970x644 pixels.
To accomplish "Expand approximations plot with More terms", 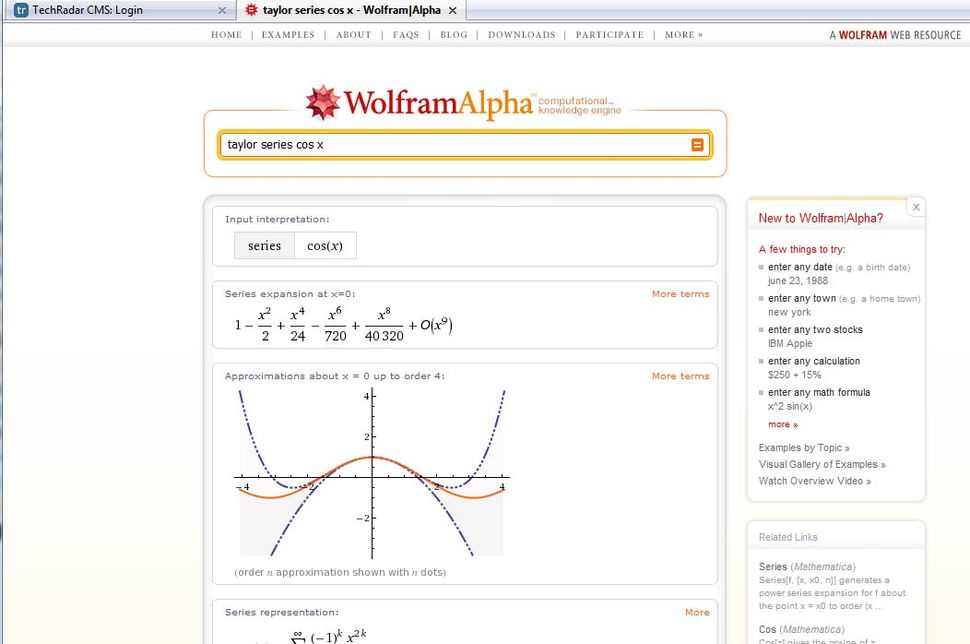I will click(x=680, y=375).
